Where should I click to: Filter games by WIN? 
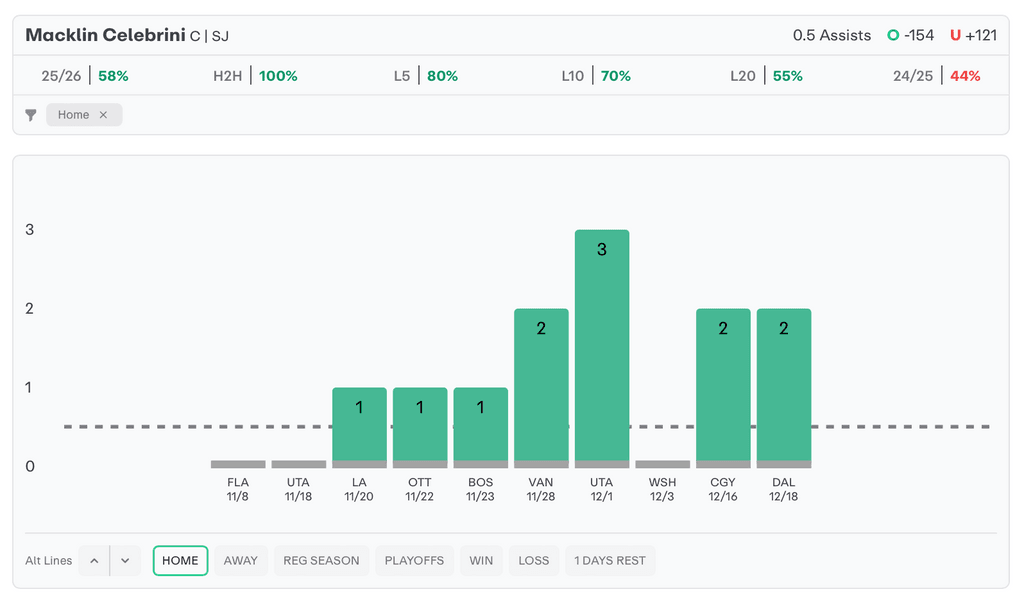click(481, 561)
